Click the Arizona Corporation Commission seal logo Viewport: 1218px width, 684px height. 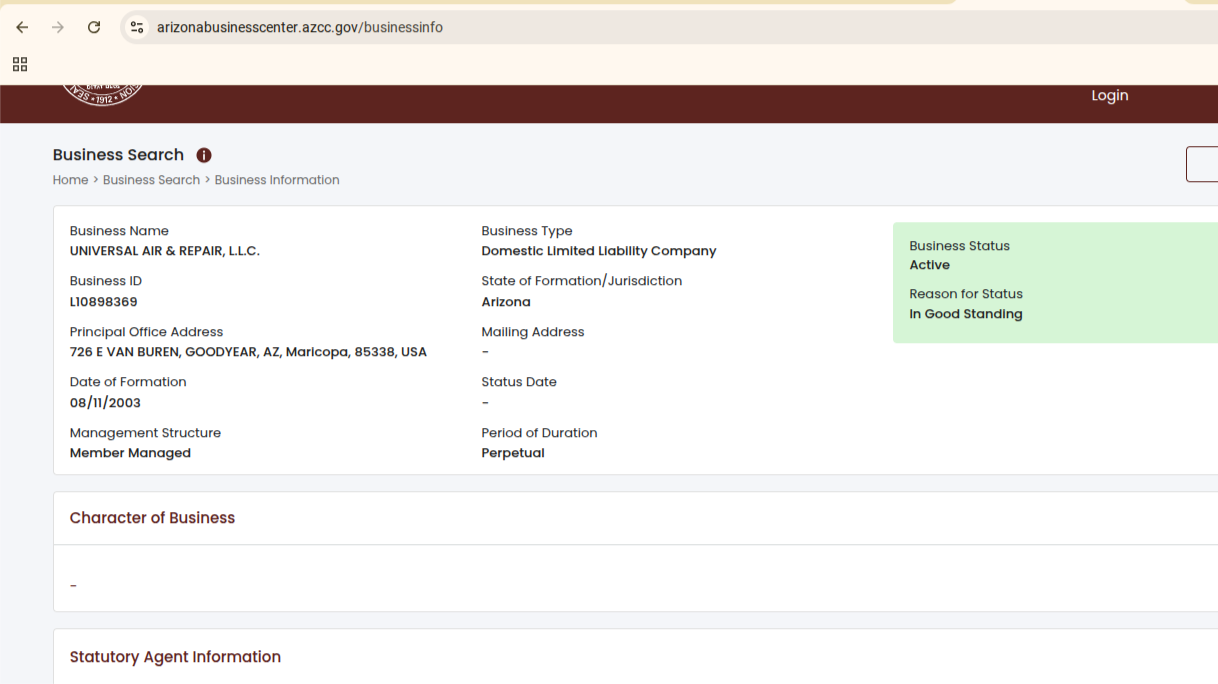coord(103,95)
